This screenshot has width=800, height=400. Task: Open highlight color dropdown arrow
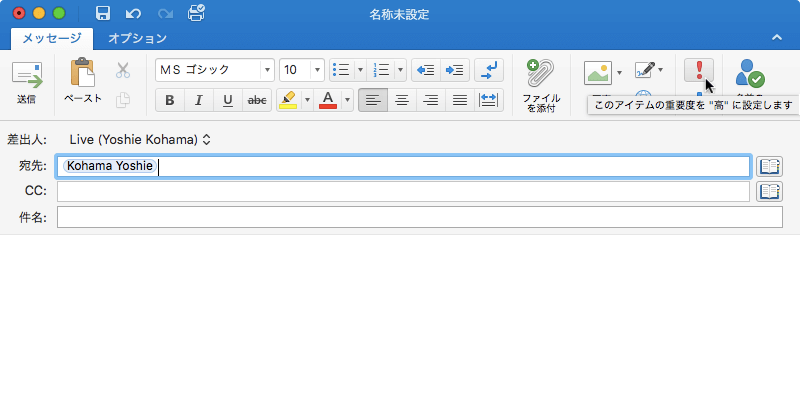[308, 100]
